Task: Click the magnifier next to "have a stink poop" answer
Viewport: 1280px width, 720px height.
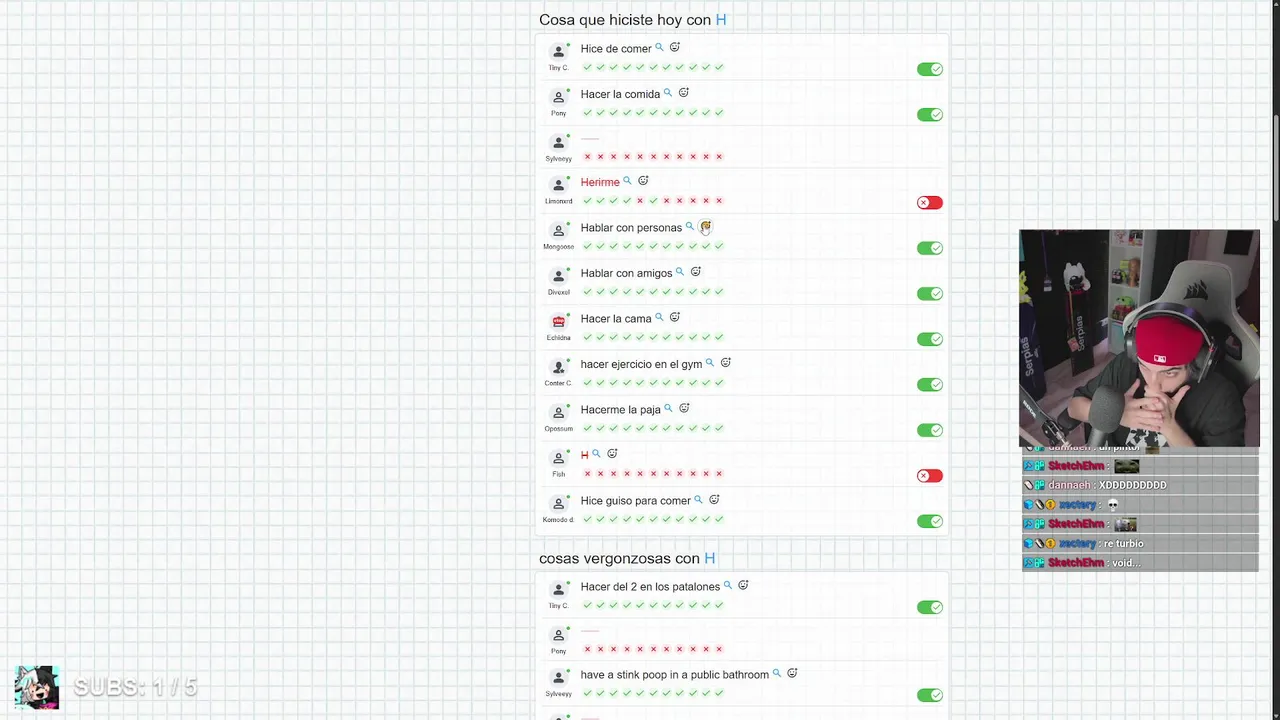Action: [776, 674]
